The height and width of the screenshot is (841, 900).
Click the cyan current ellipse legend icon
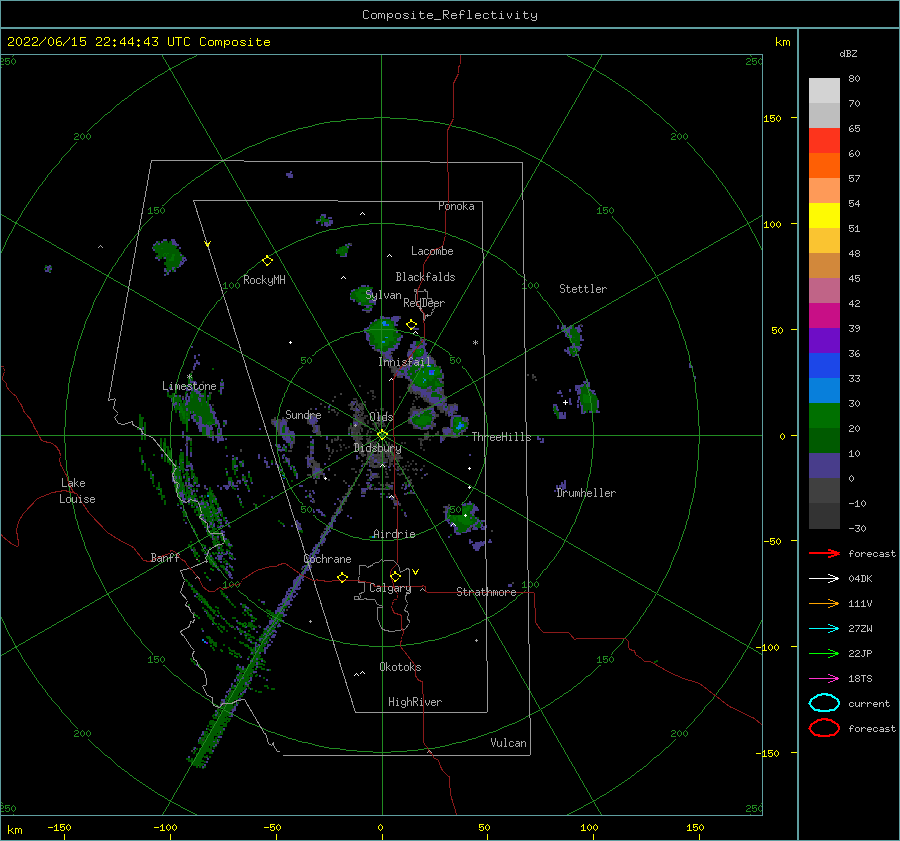824,703
